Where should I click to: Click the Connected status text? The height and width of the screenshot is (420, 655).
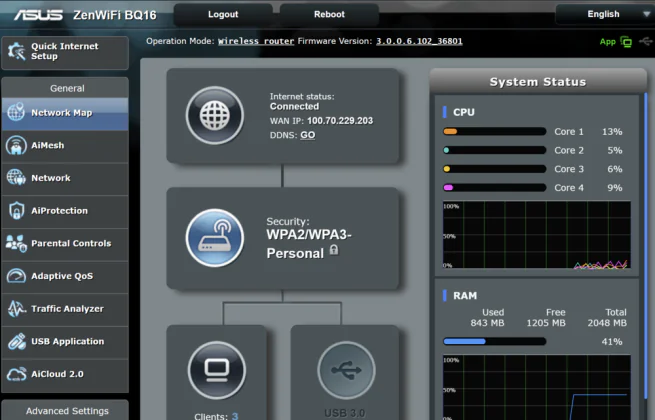[294, 107]
